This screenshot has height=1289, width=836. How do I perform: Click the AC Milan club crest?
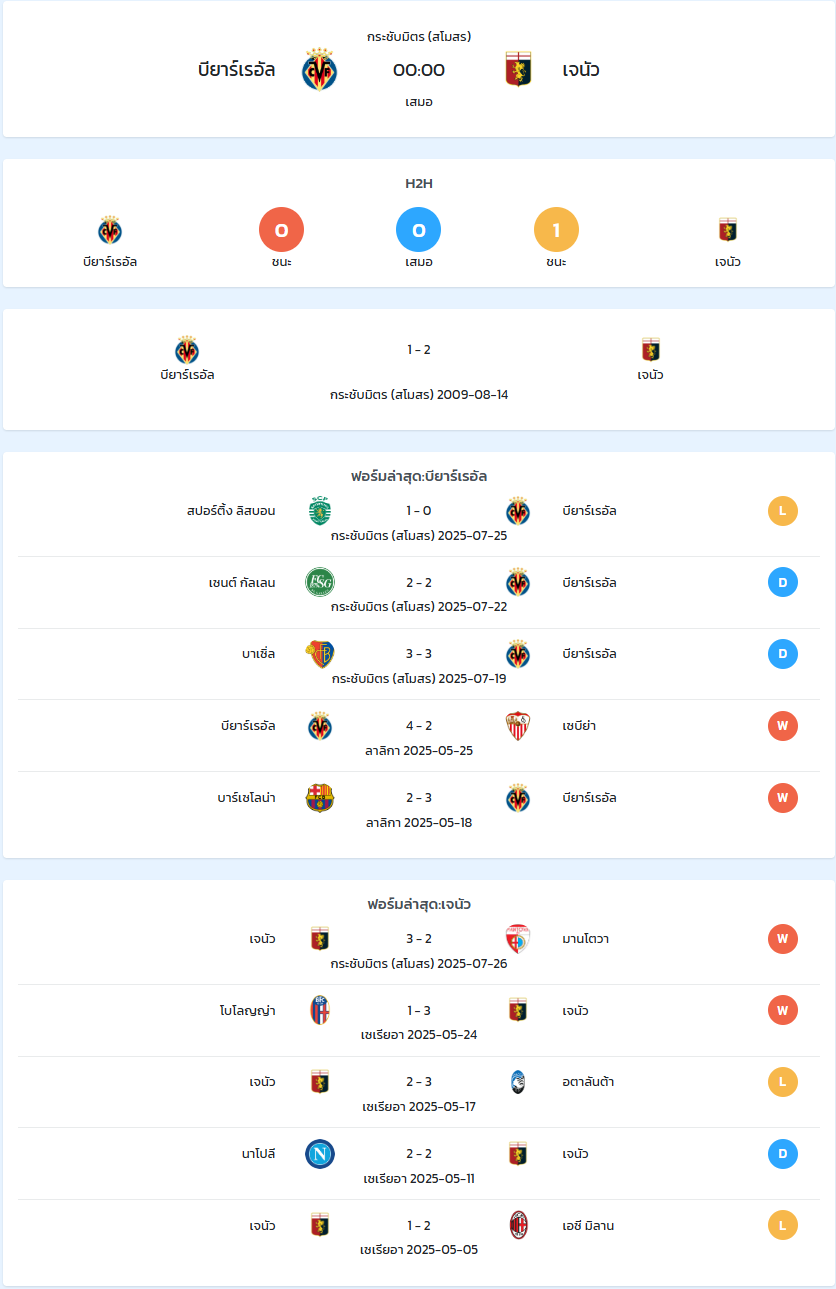(518, 1225)
